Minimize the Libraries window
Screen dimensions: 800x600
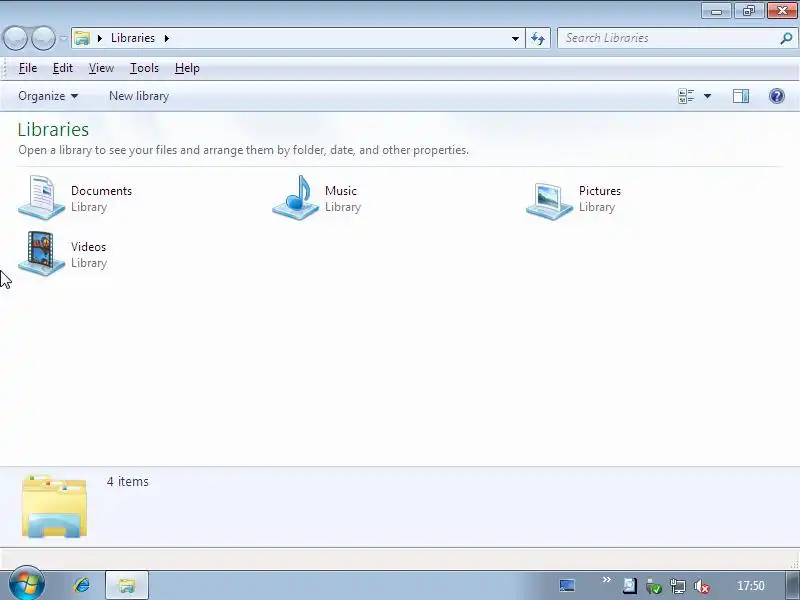[716, 11]
